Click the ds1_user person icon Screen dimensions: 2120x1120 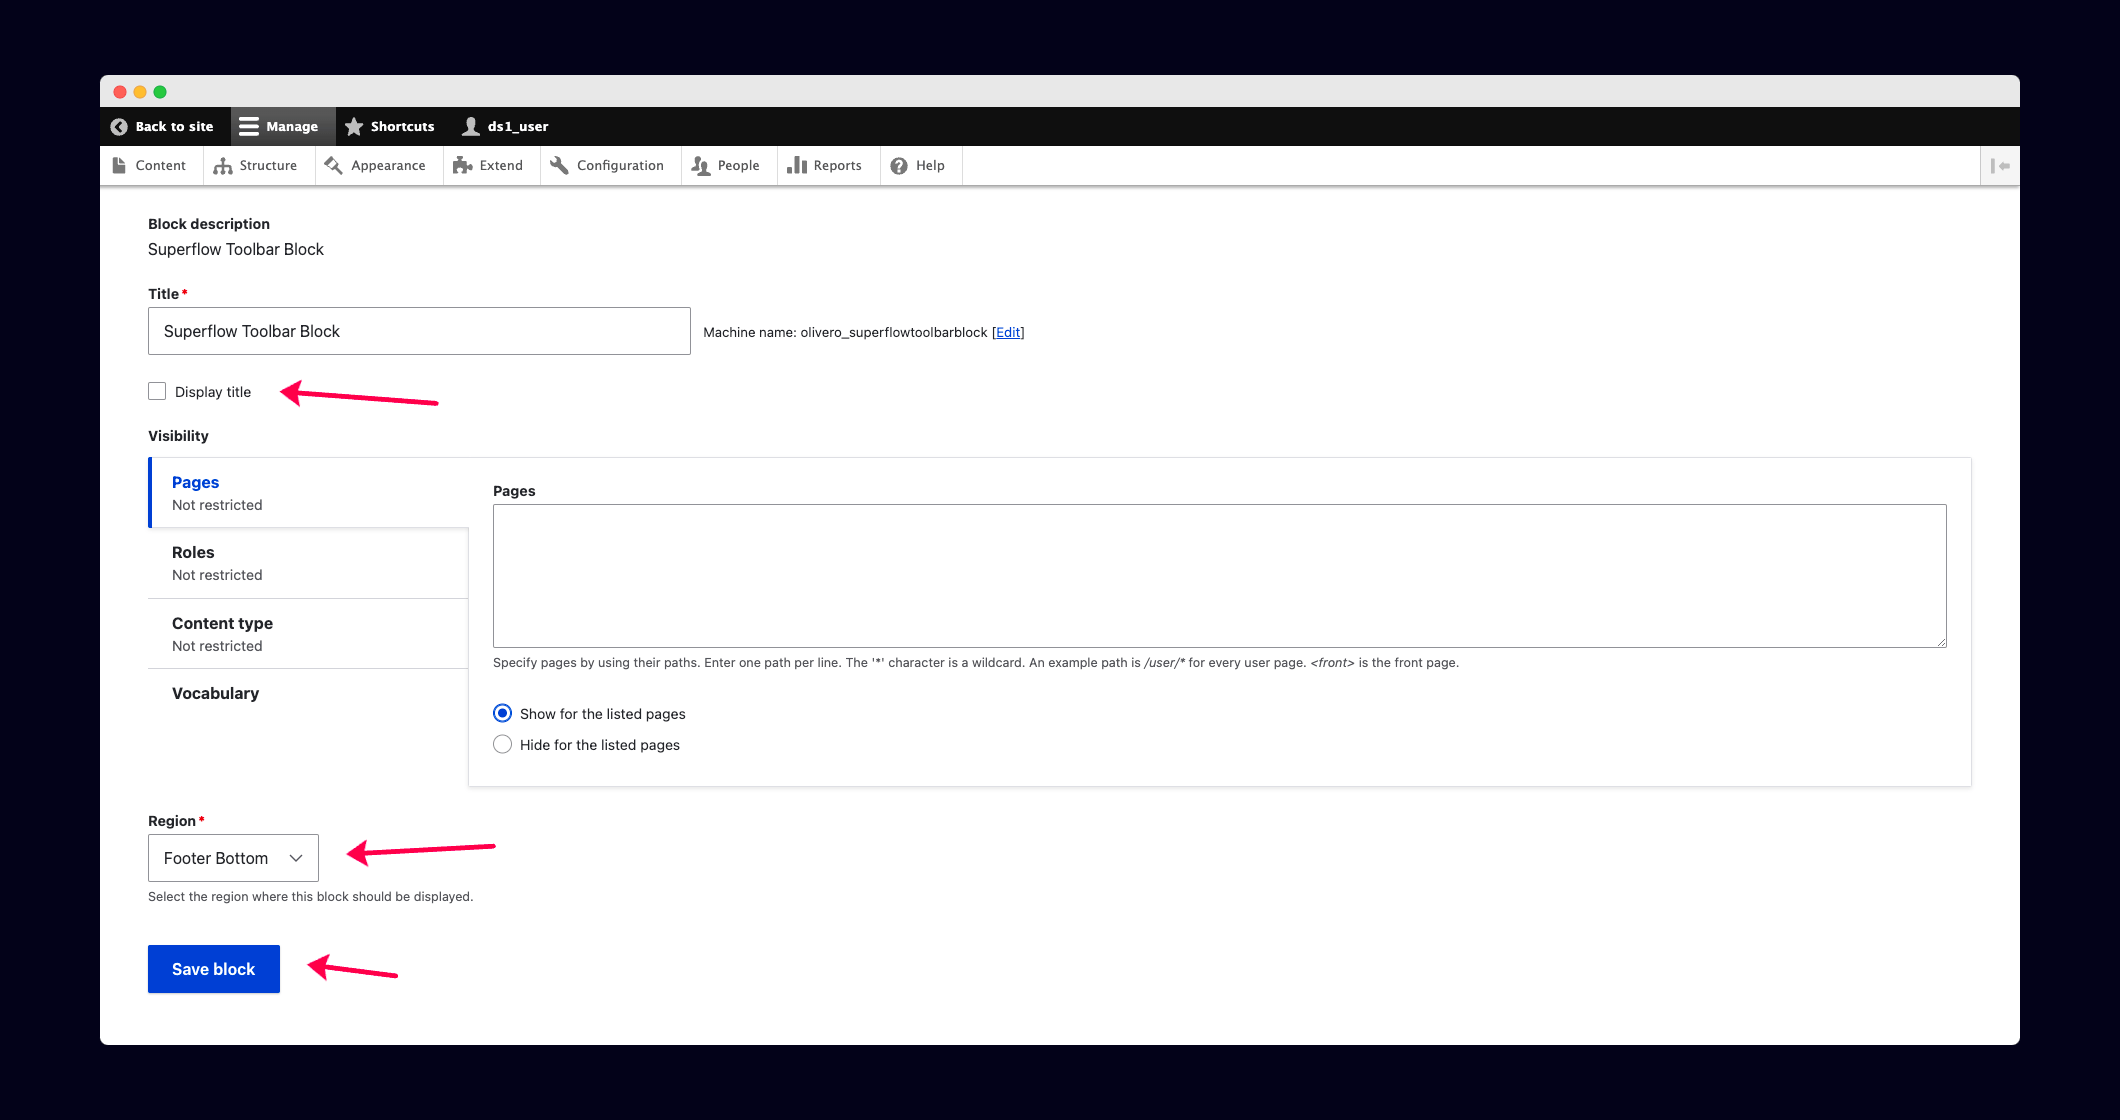[x=470, y=127]
